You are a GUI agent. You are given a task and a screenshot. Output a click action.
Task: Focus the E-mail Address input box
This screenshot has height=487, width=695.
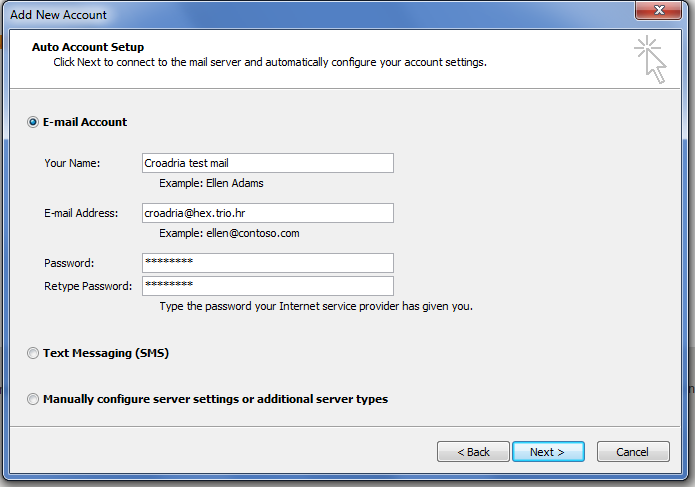[268, 213]
